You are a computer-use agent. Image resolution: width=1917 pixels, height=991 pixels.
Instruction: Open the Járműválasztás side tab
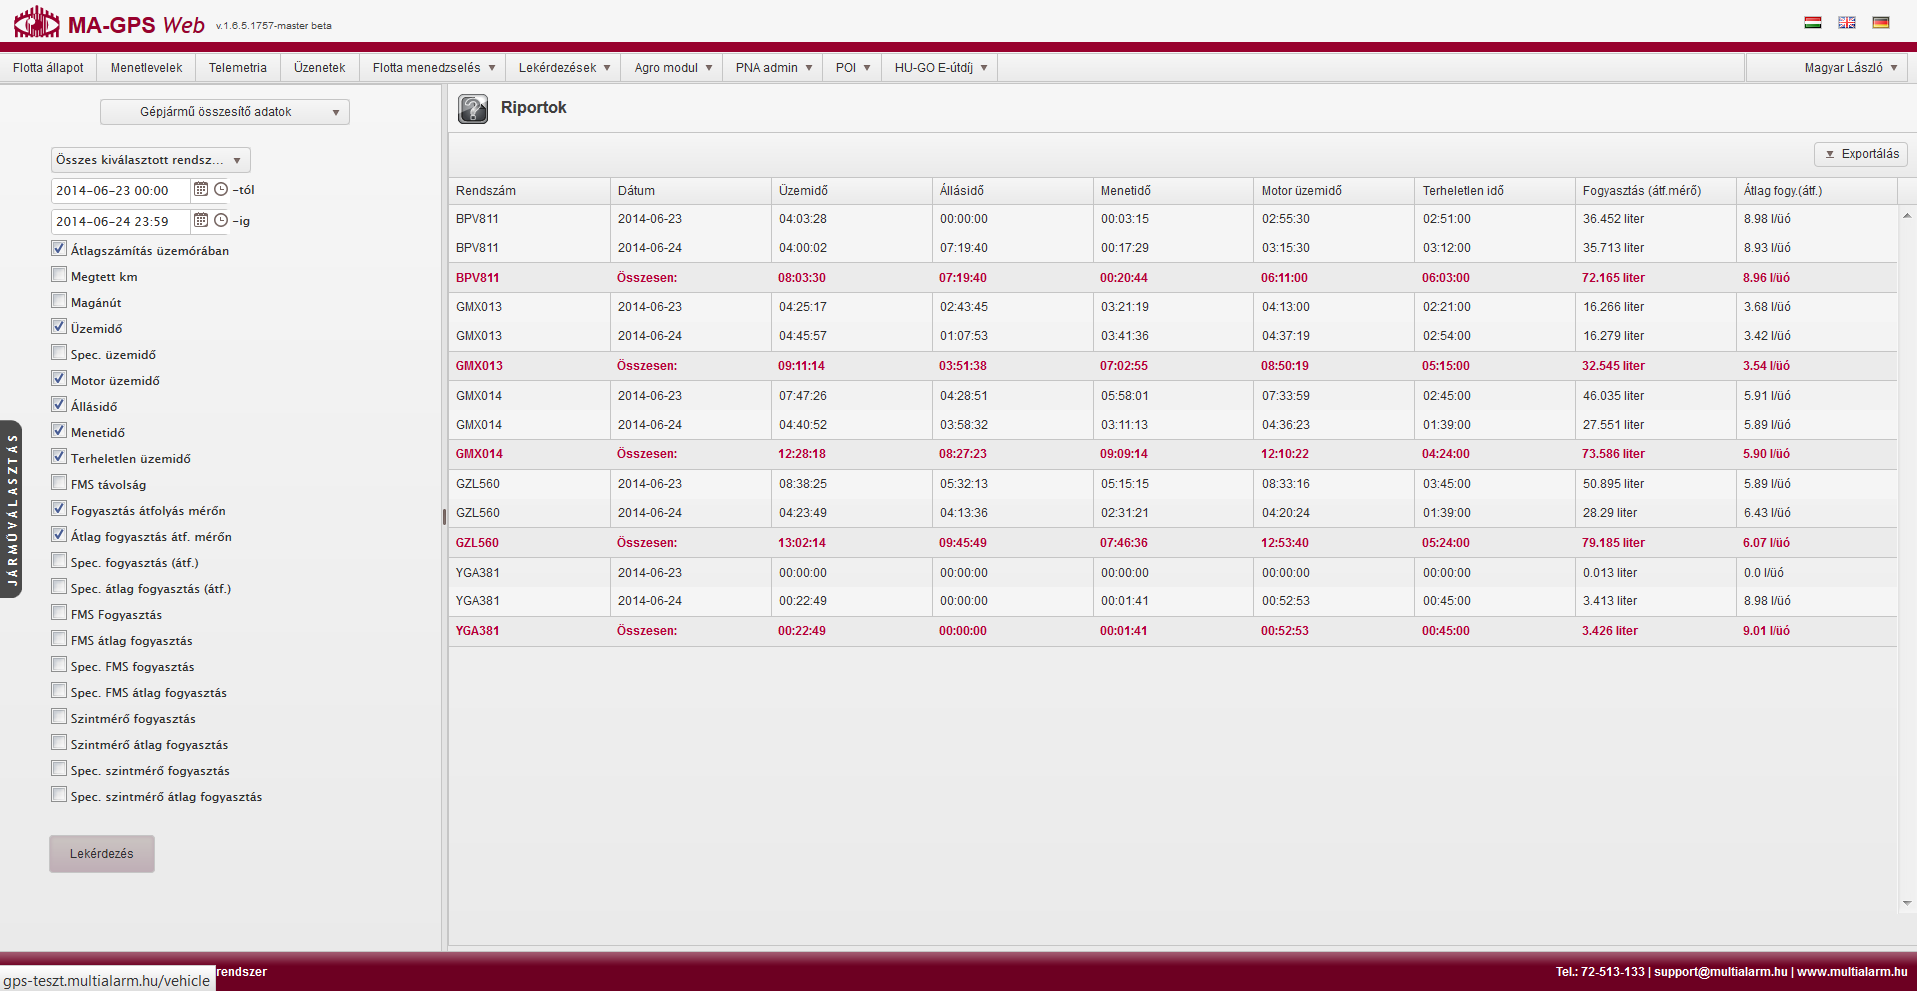(x=11, y=509)
